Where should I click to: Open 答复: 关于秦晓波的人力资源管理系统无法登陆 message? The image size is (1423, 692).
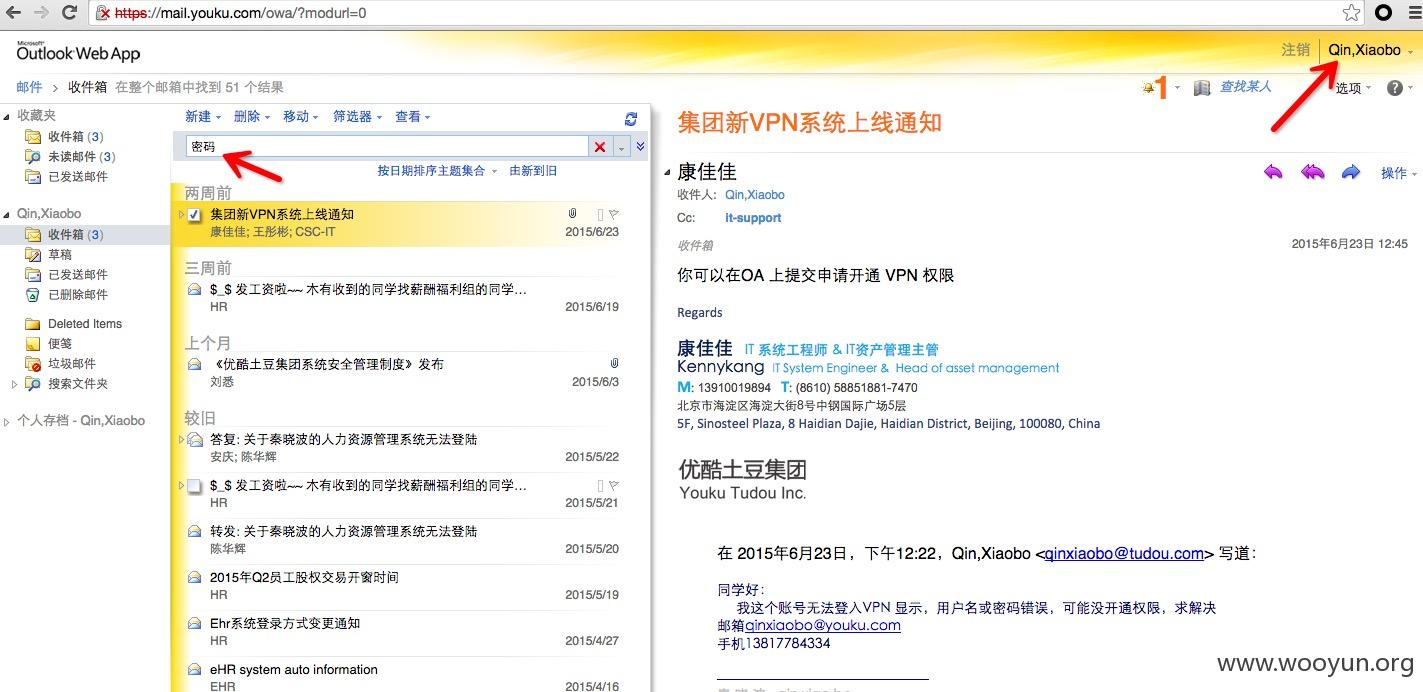(400, 447)
